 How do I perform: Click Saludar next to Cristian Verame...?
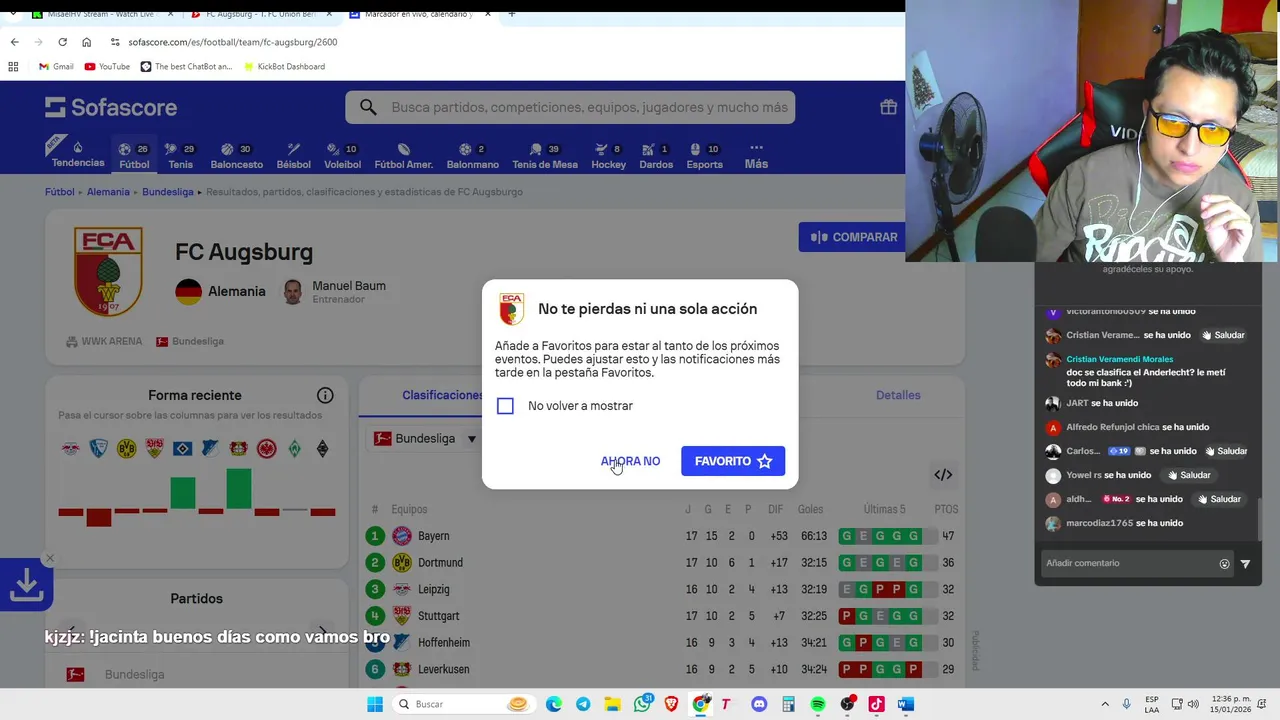[x=1222, y=335]
